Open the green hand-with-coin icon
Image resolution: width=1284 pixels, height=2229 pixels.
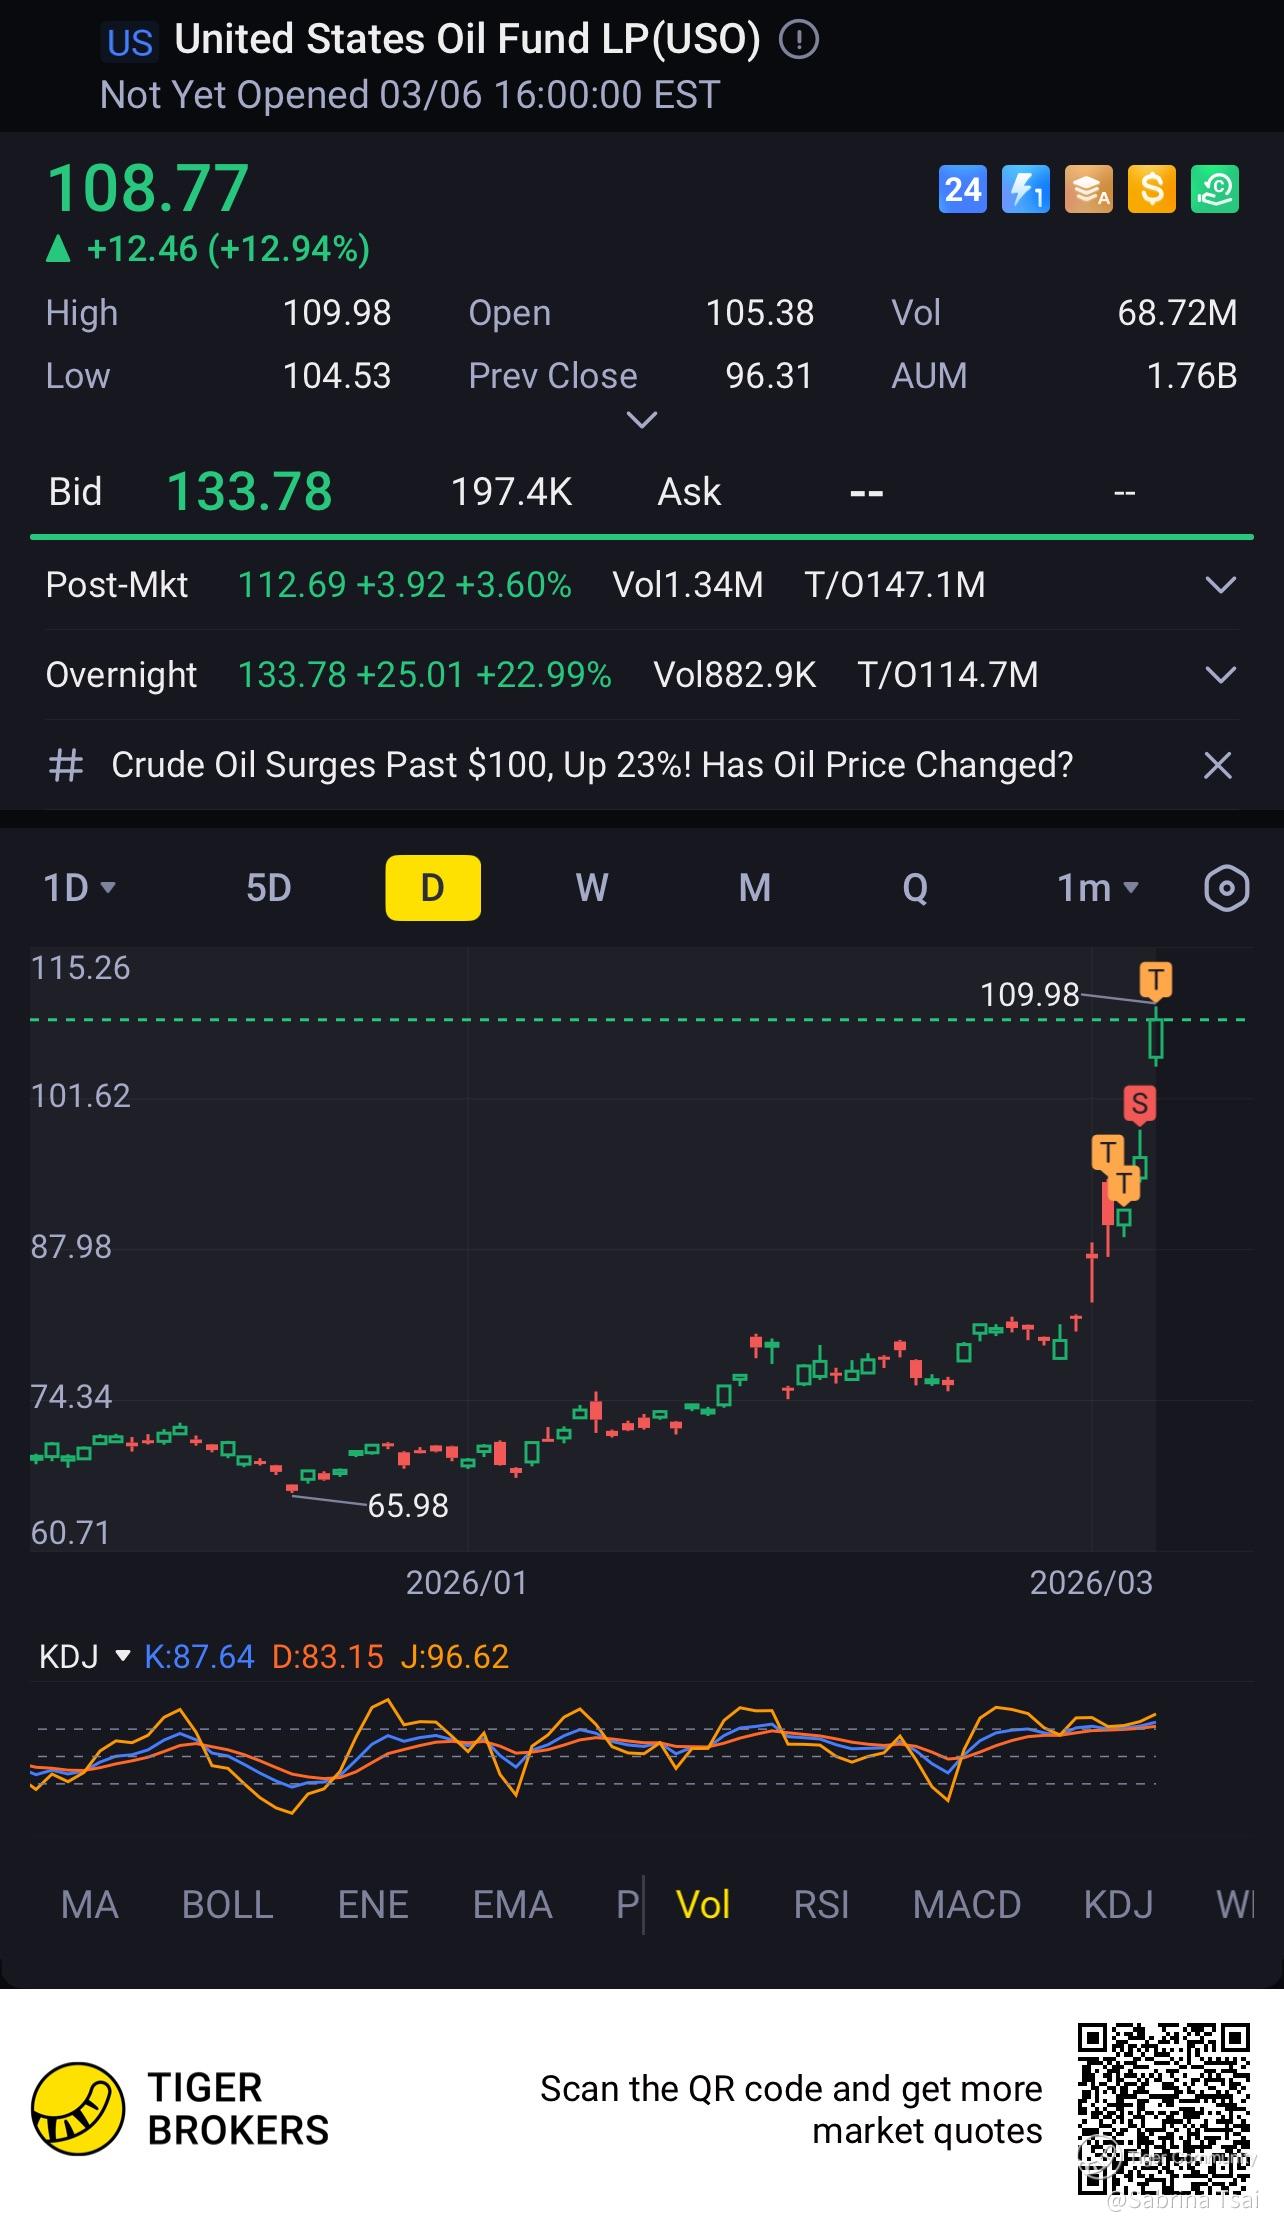click(x=1215, y=189)
